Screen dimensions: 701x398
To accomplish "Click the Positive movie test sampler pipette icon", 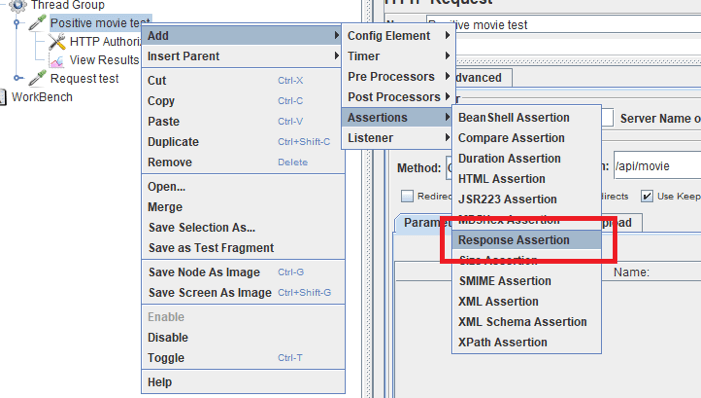I will coord(38,22).
